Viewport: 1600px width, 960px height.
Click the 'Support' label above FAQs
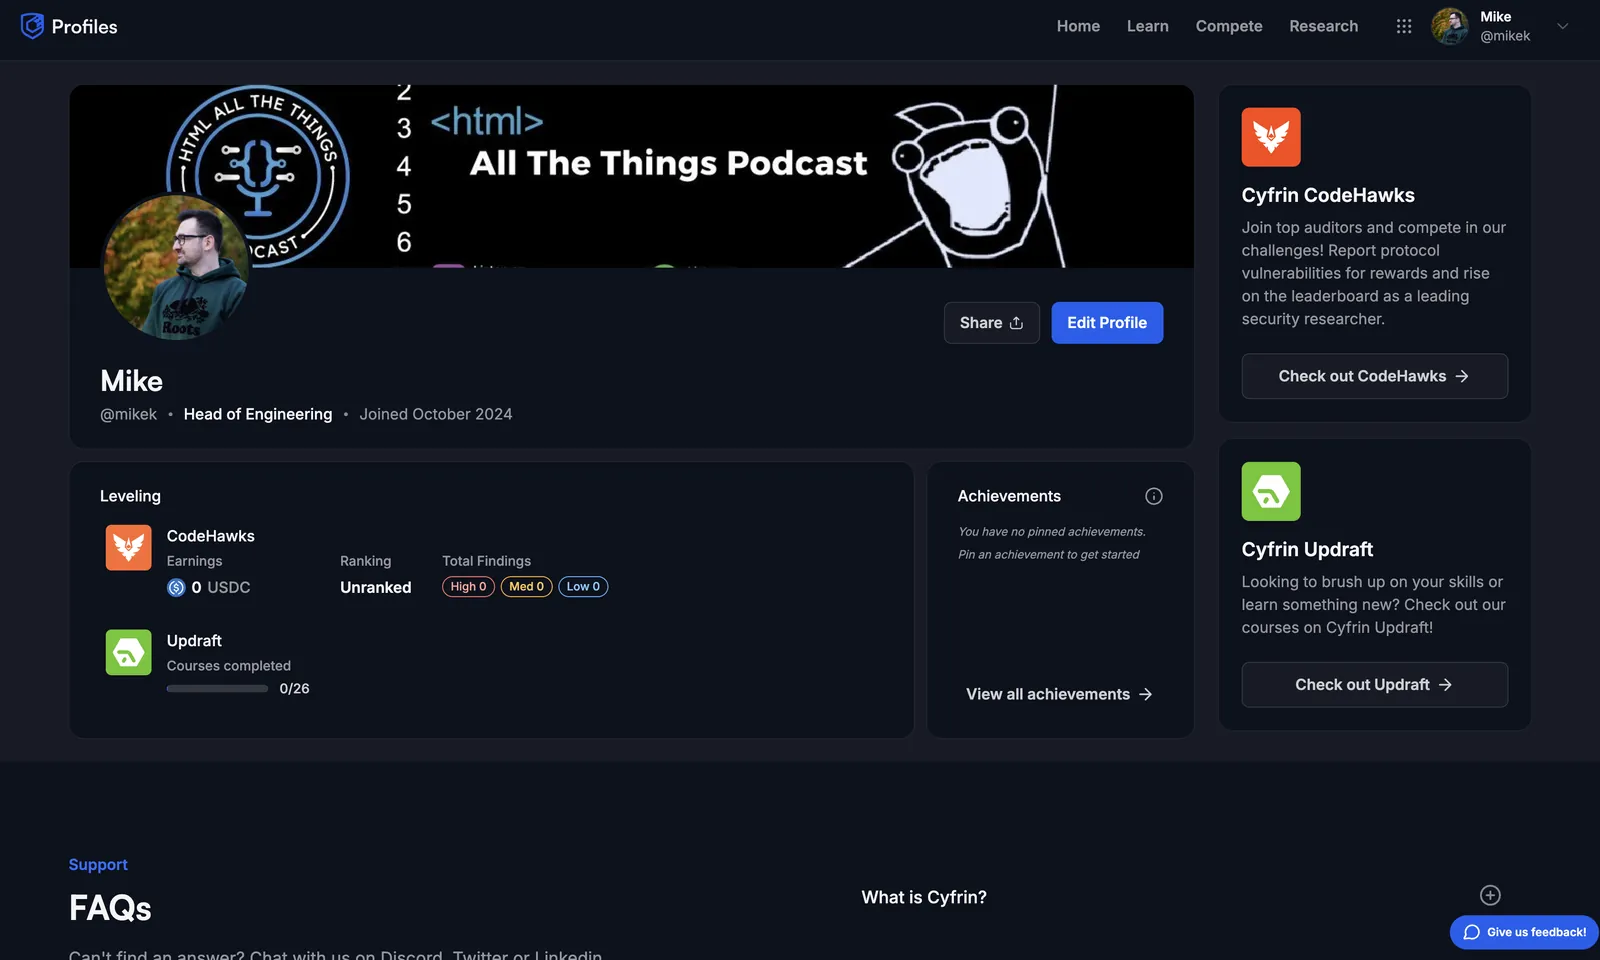click(x=98, y=865)
